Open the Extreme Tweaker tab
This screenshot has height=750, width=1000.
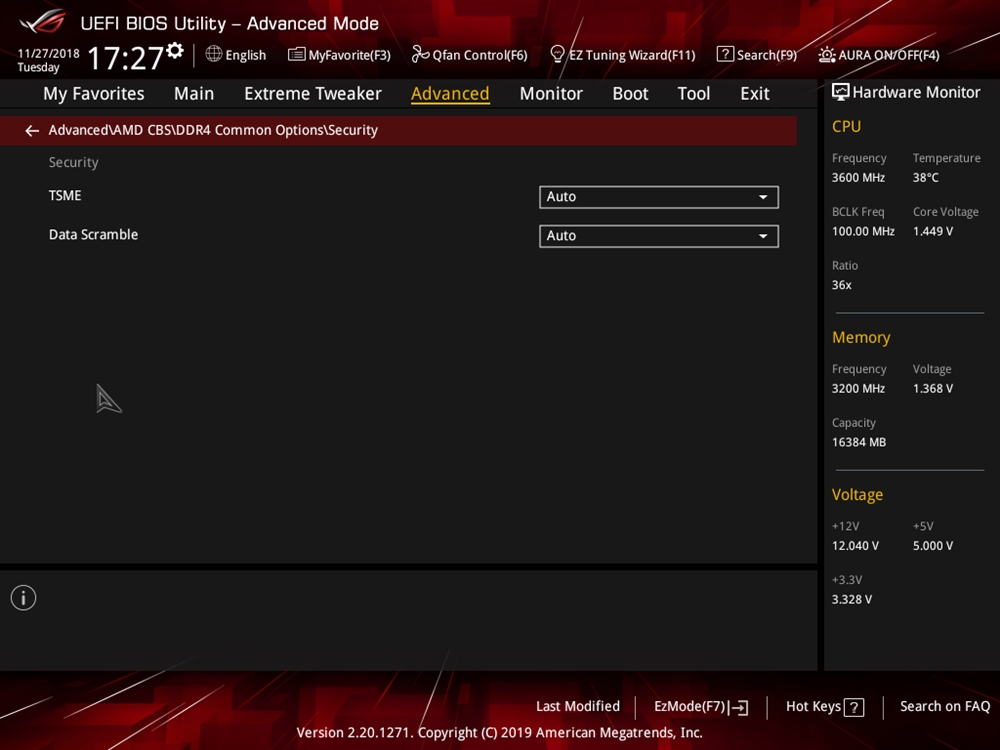pyautogui.click(x=312, y=94)
